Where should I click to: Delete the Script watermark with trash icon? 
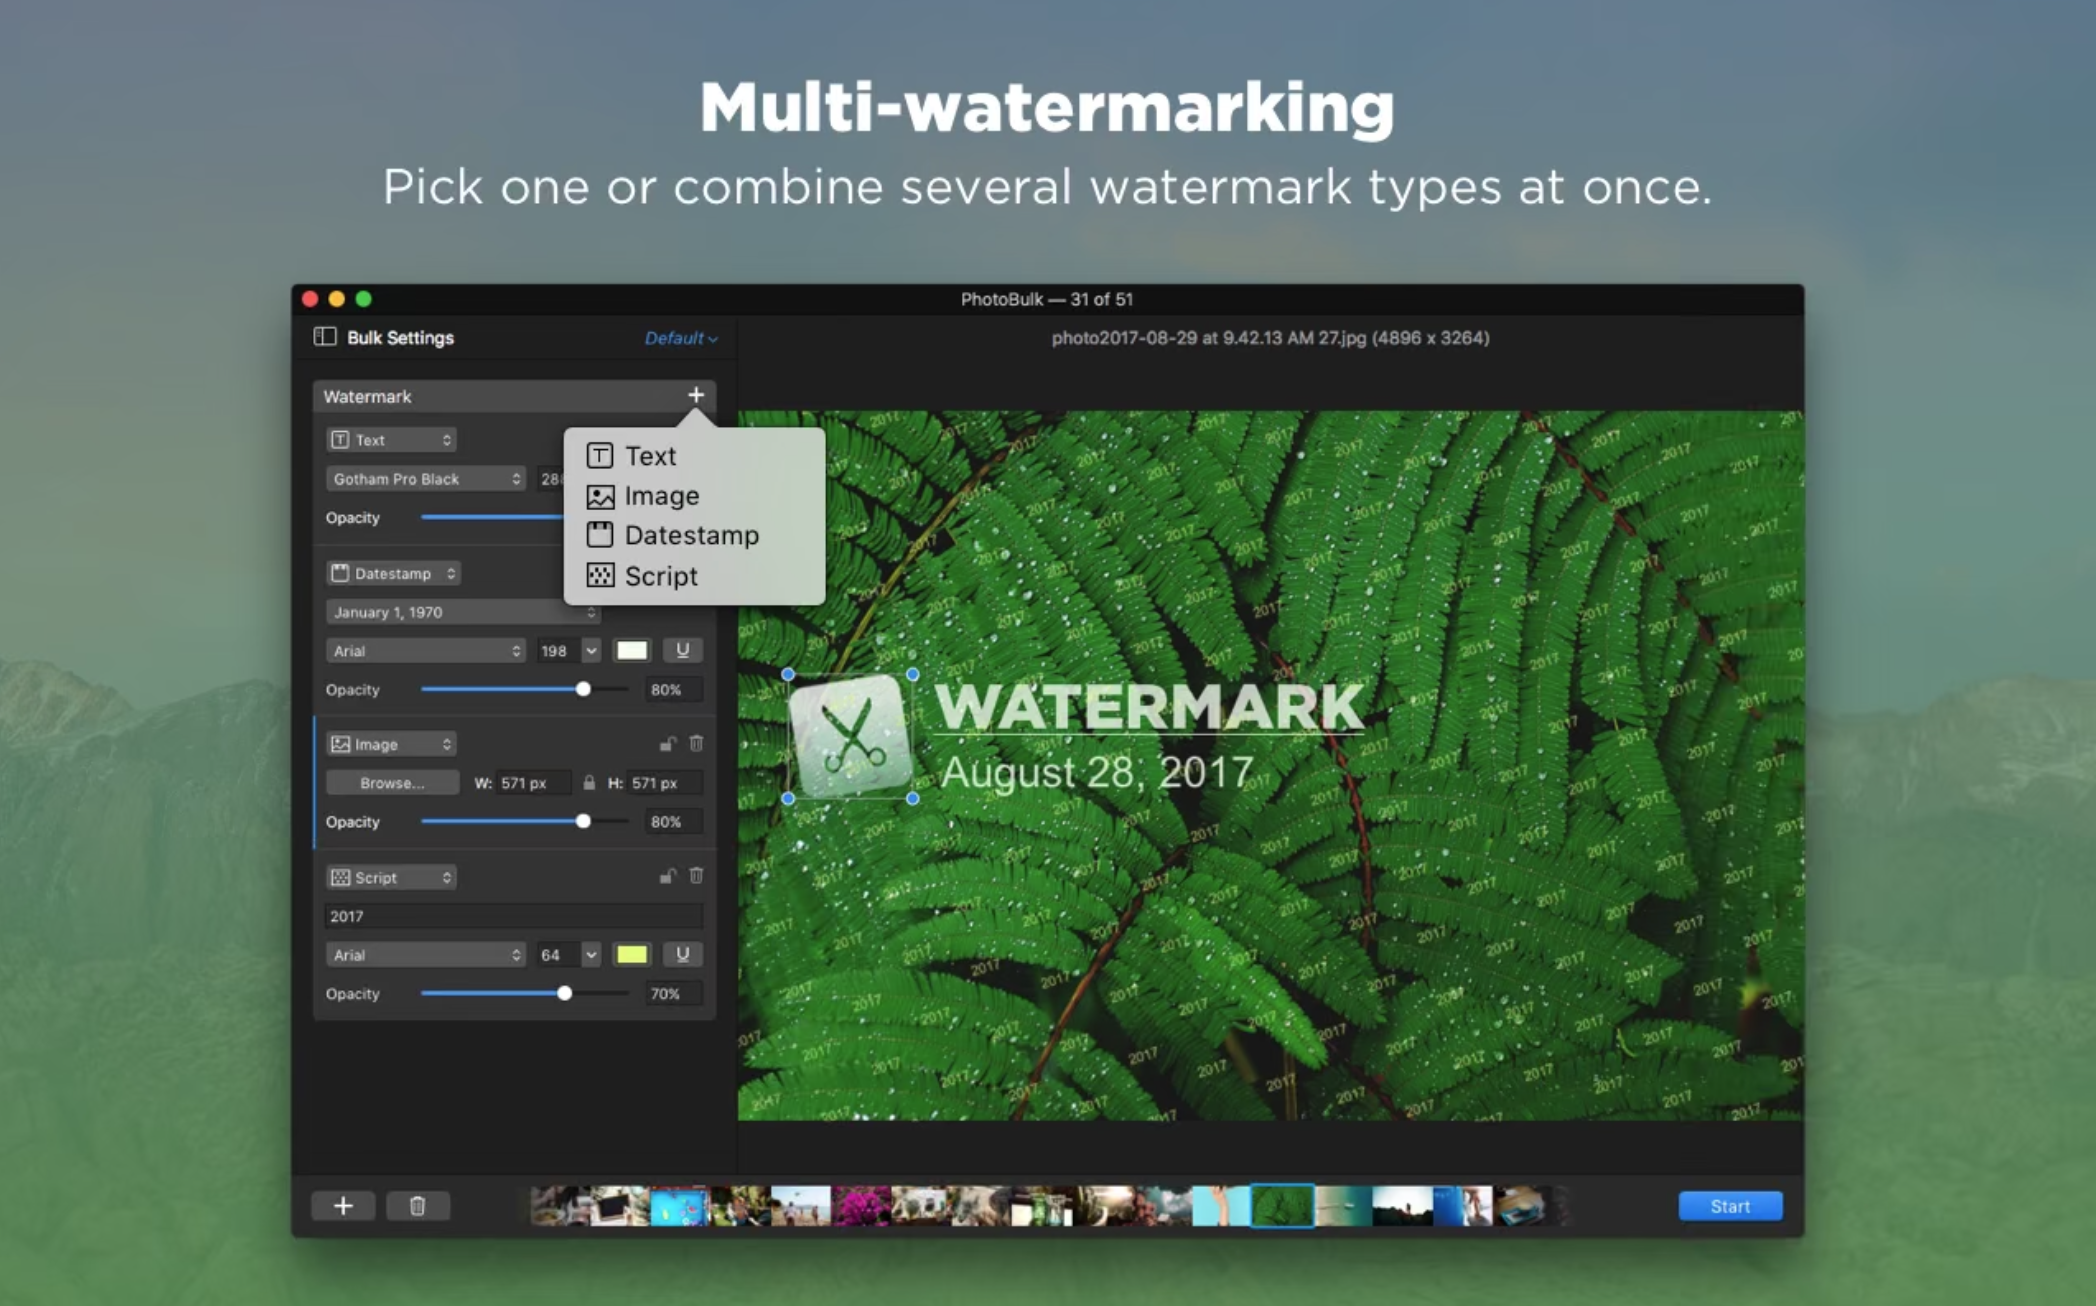click(697, 876)
